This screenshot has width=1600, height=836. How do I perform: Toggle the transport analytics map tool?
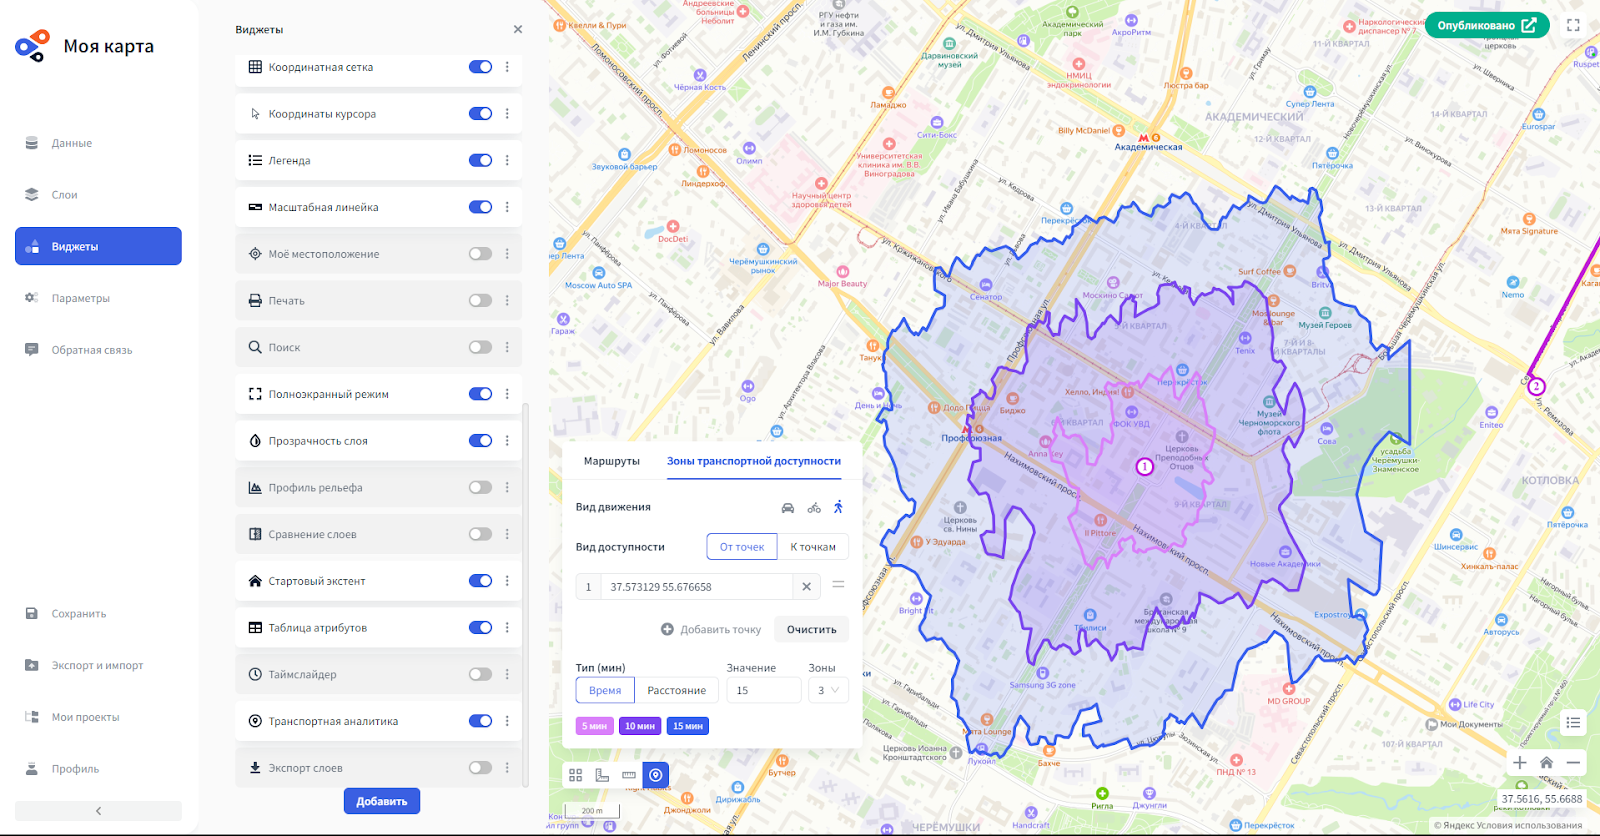(656, 775)
